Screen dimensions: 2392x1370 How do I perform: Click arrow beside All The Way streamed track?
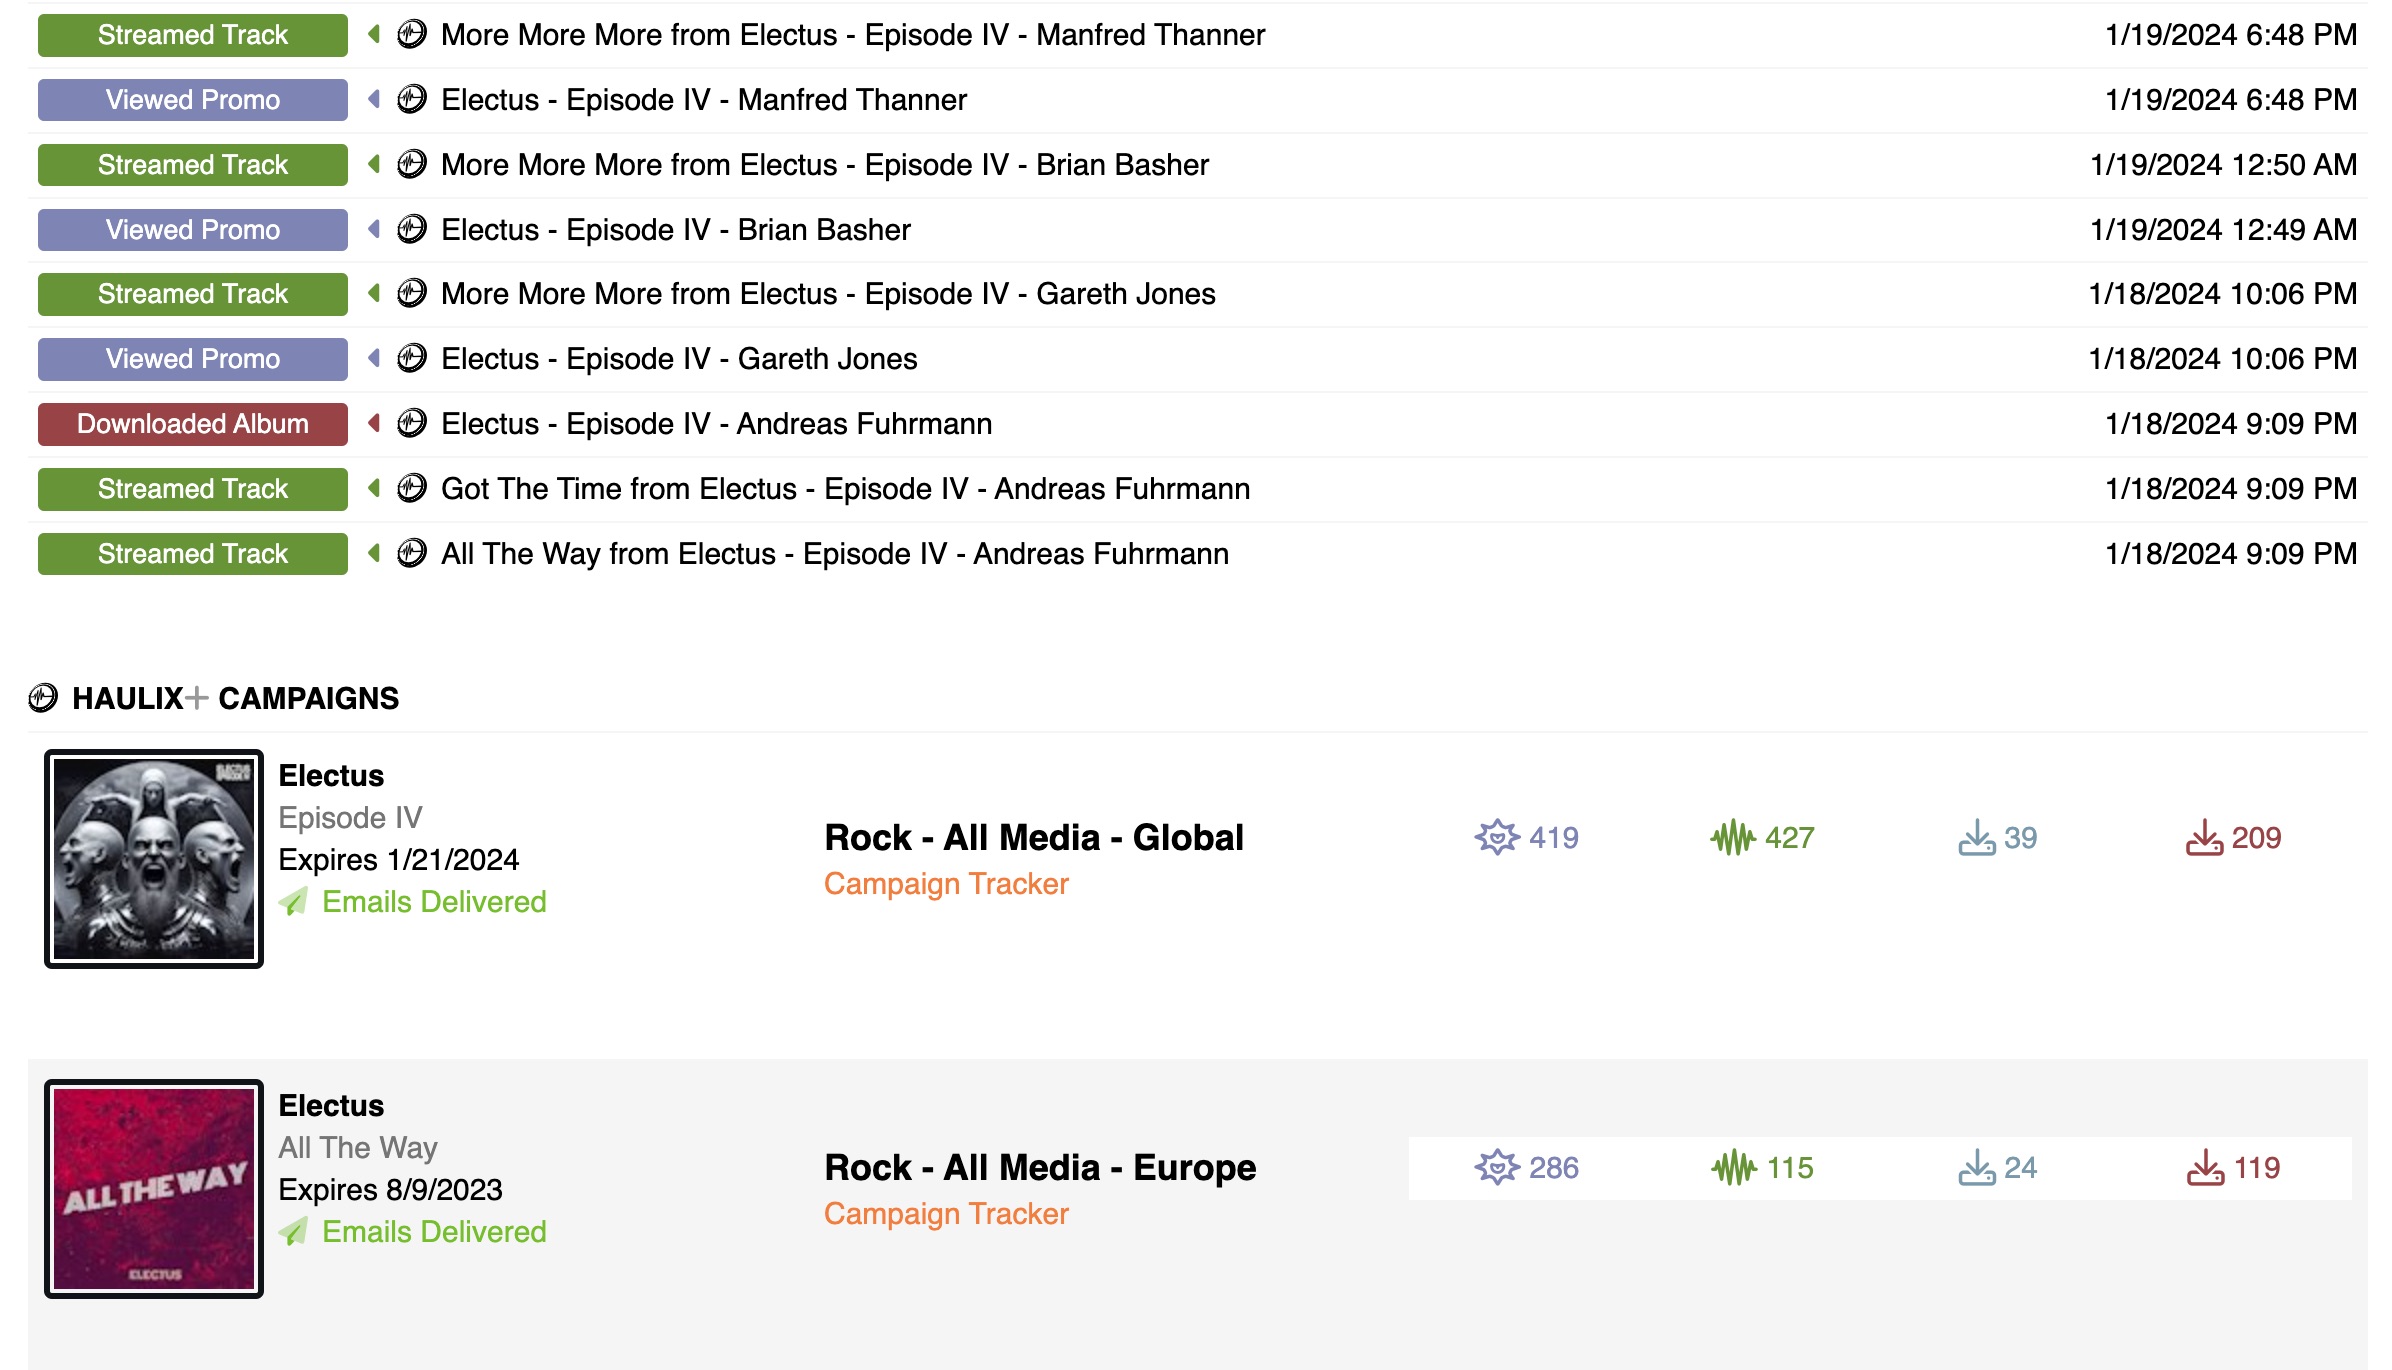coord(374,553)
